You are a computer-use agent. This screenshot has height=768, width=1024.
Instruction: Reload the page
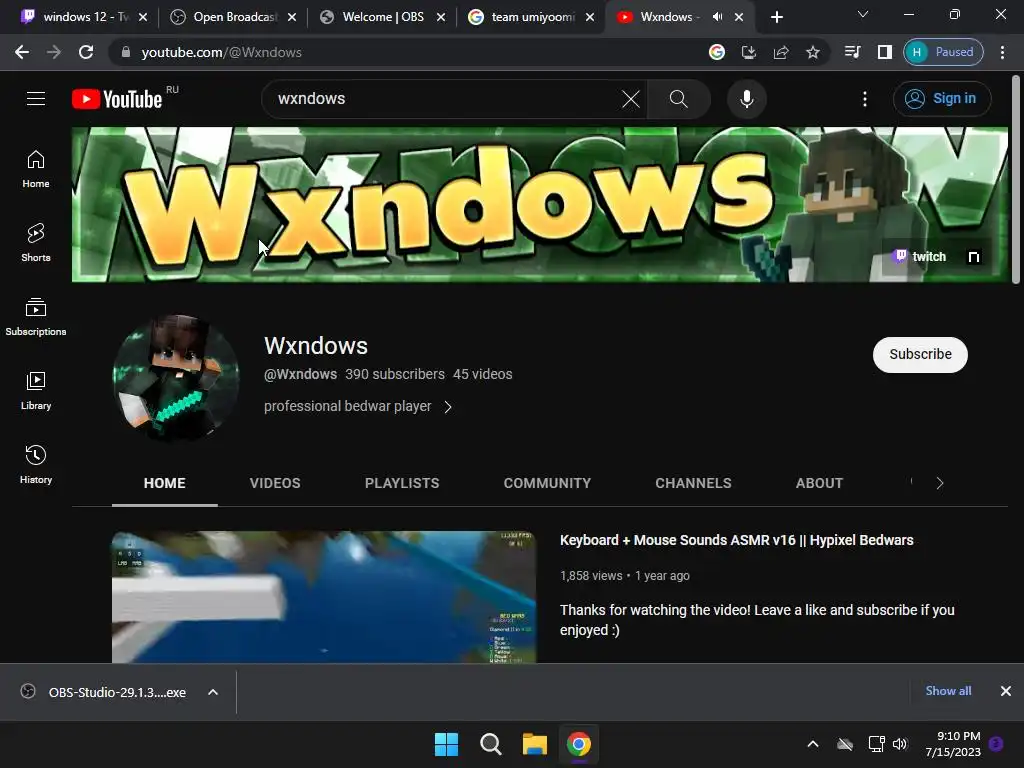[86, 52]
